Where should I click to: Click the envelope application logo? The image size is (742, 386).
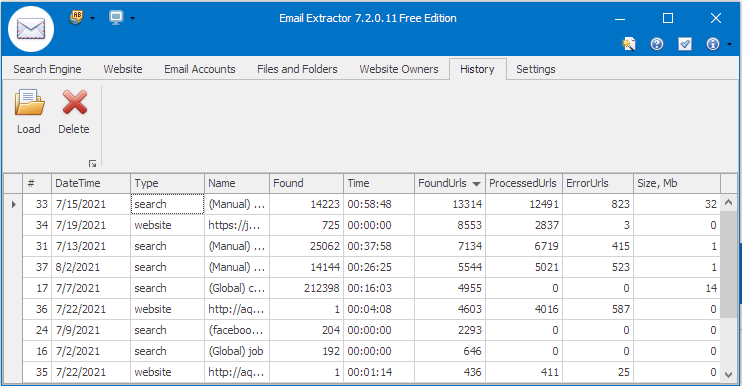[x=31, y=29]
